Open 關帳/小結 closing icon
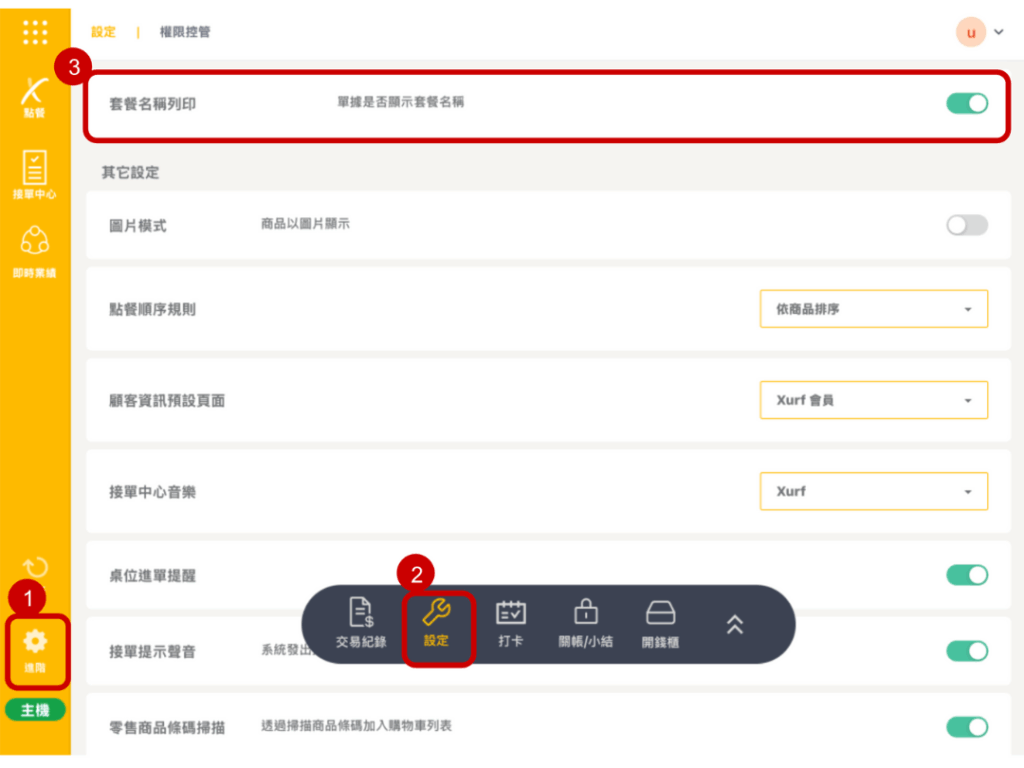The height and width of the screenshot is (768, 1024). [585, 624]
